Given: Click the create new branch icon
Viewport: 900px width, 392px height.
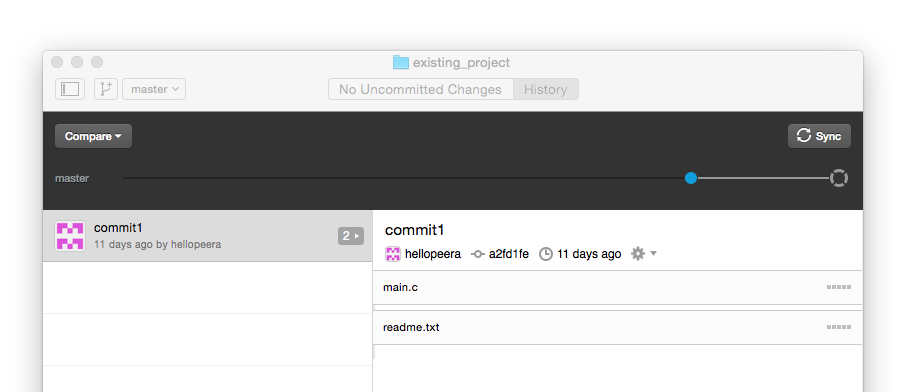Looking at the screenshot, I should pos(106,89).
